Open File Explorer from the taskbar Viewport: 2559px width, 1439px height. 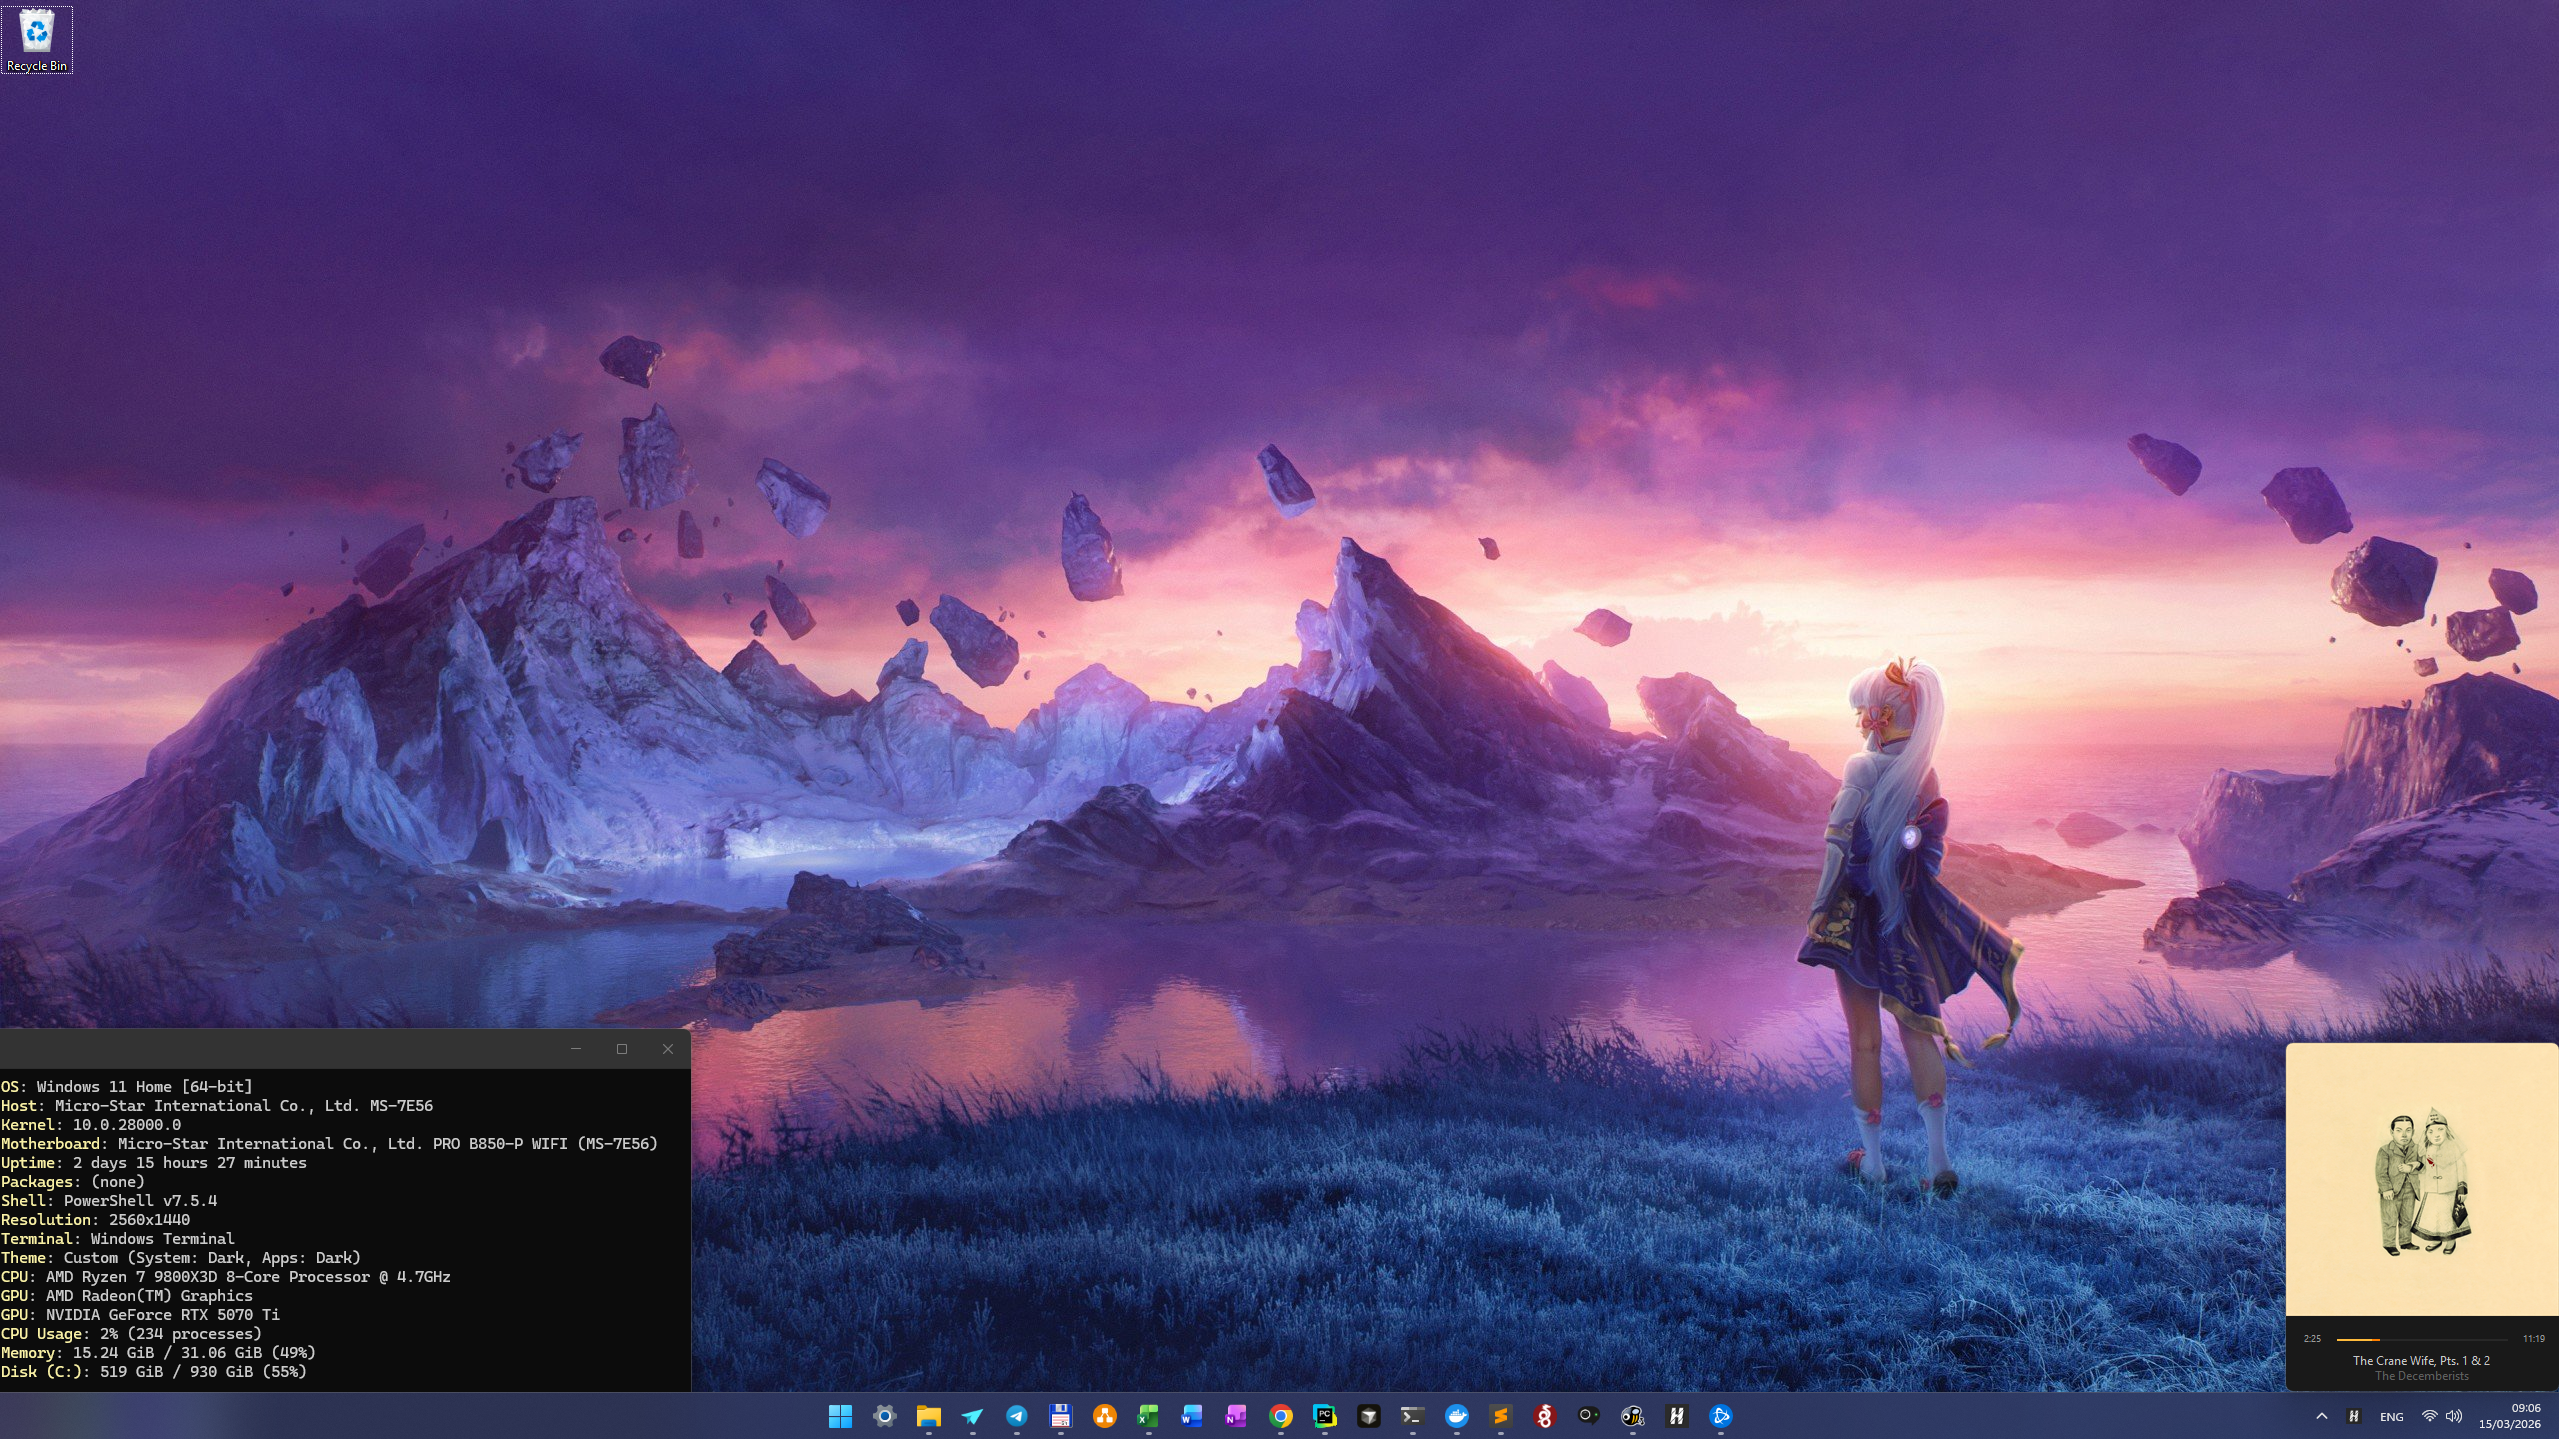click(x=928, y=1416)
